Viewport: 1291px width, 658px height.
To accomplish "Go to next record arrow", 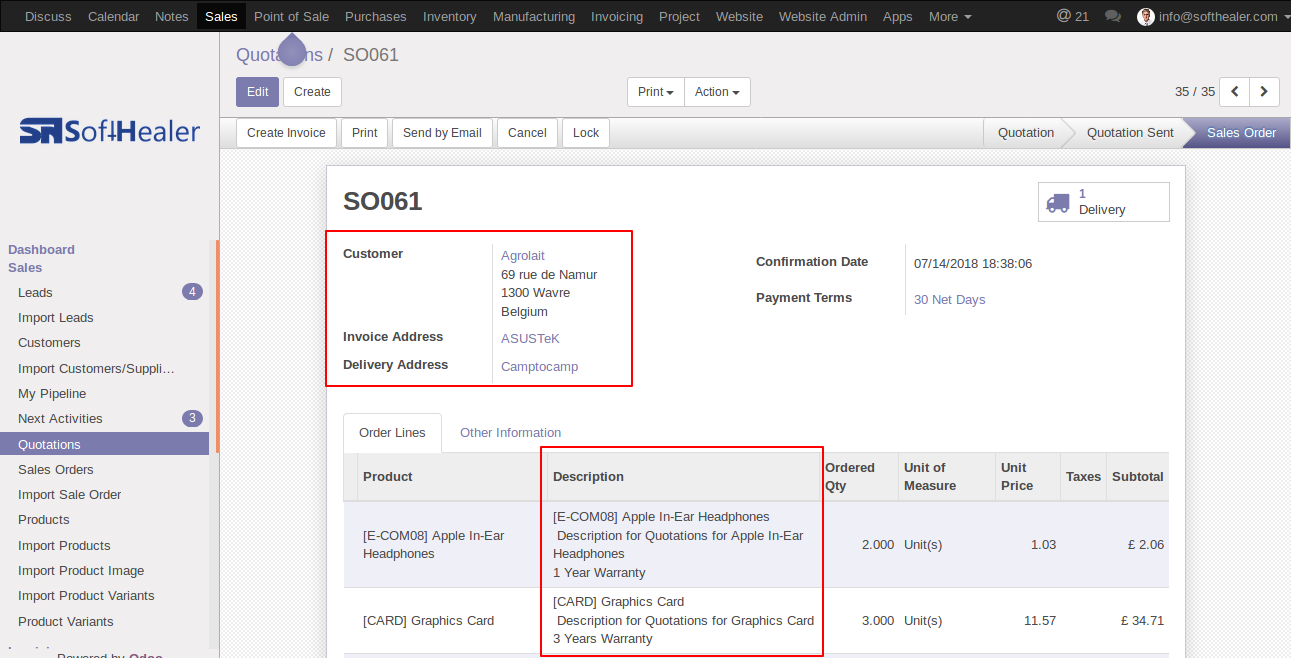I will point(1264,92).
